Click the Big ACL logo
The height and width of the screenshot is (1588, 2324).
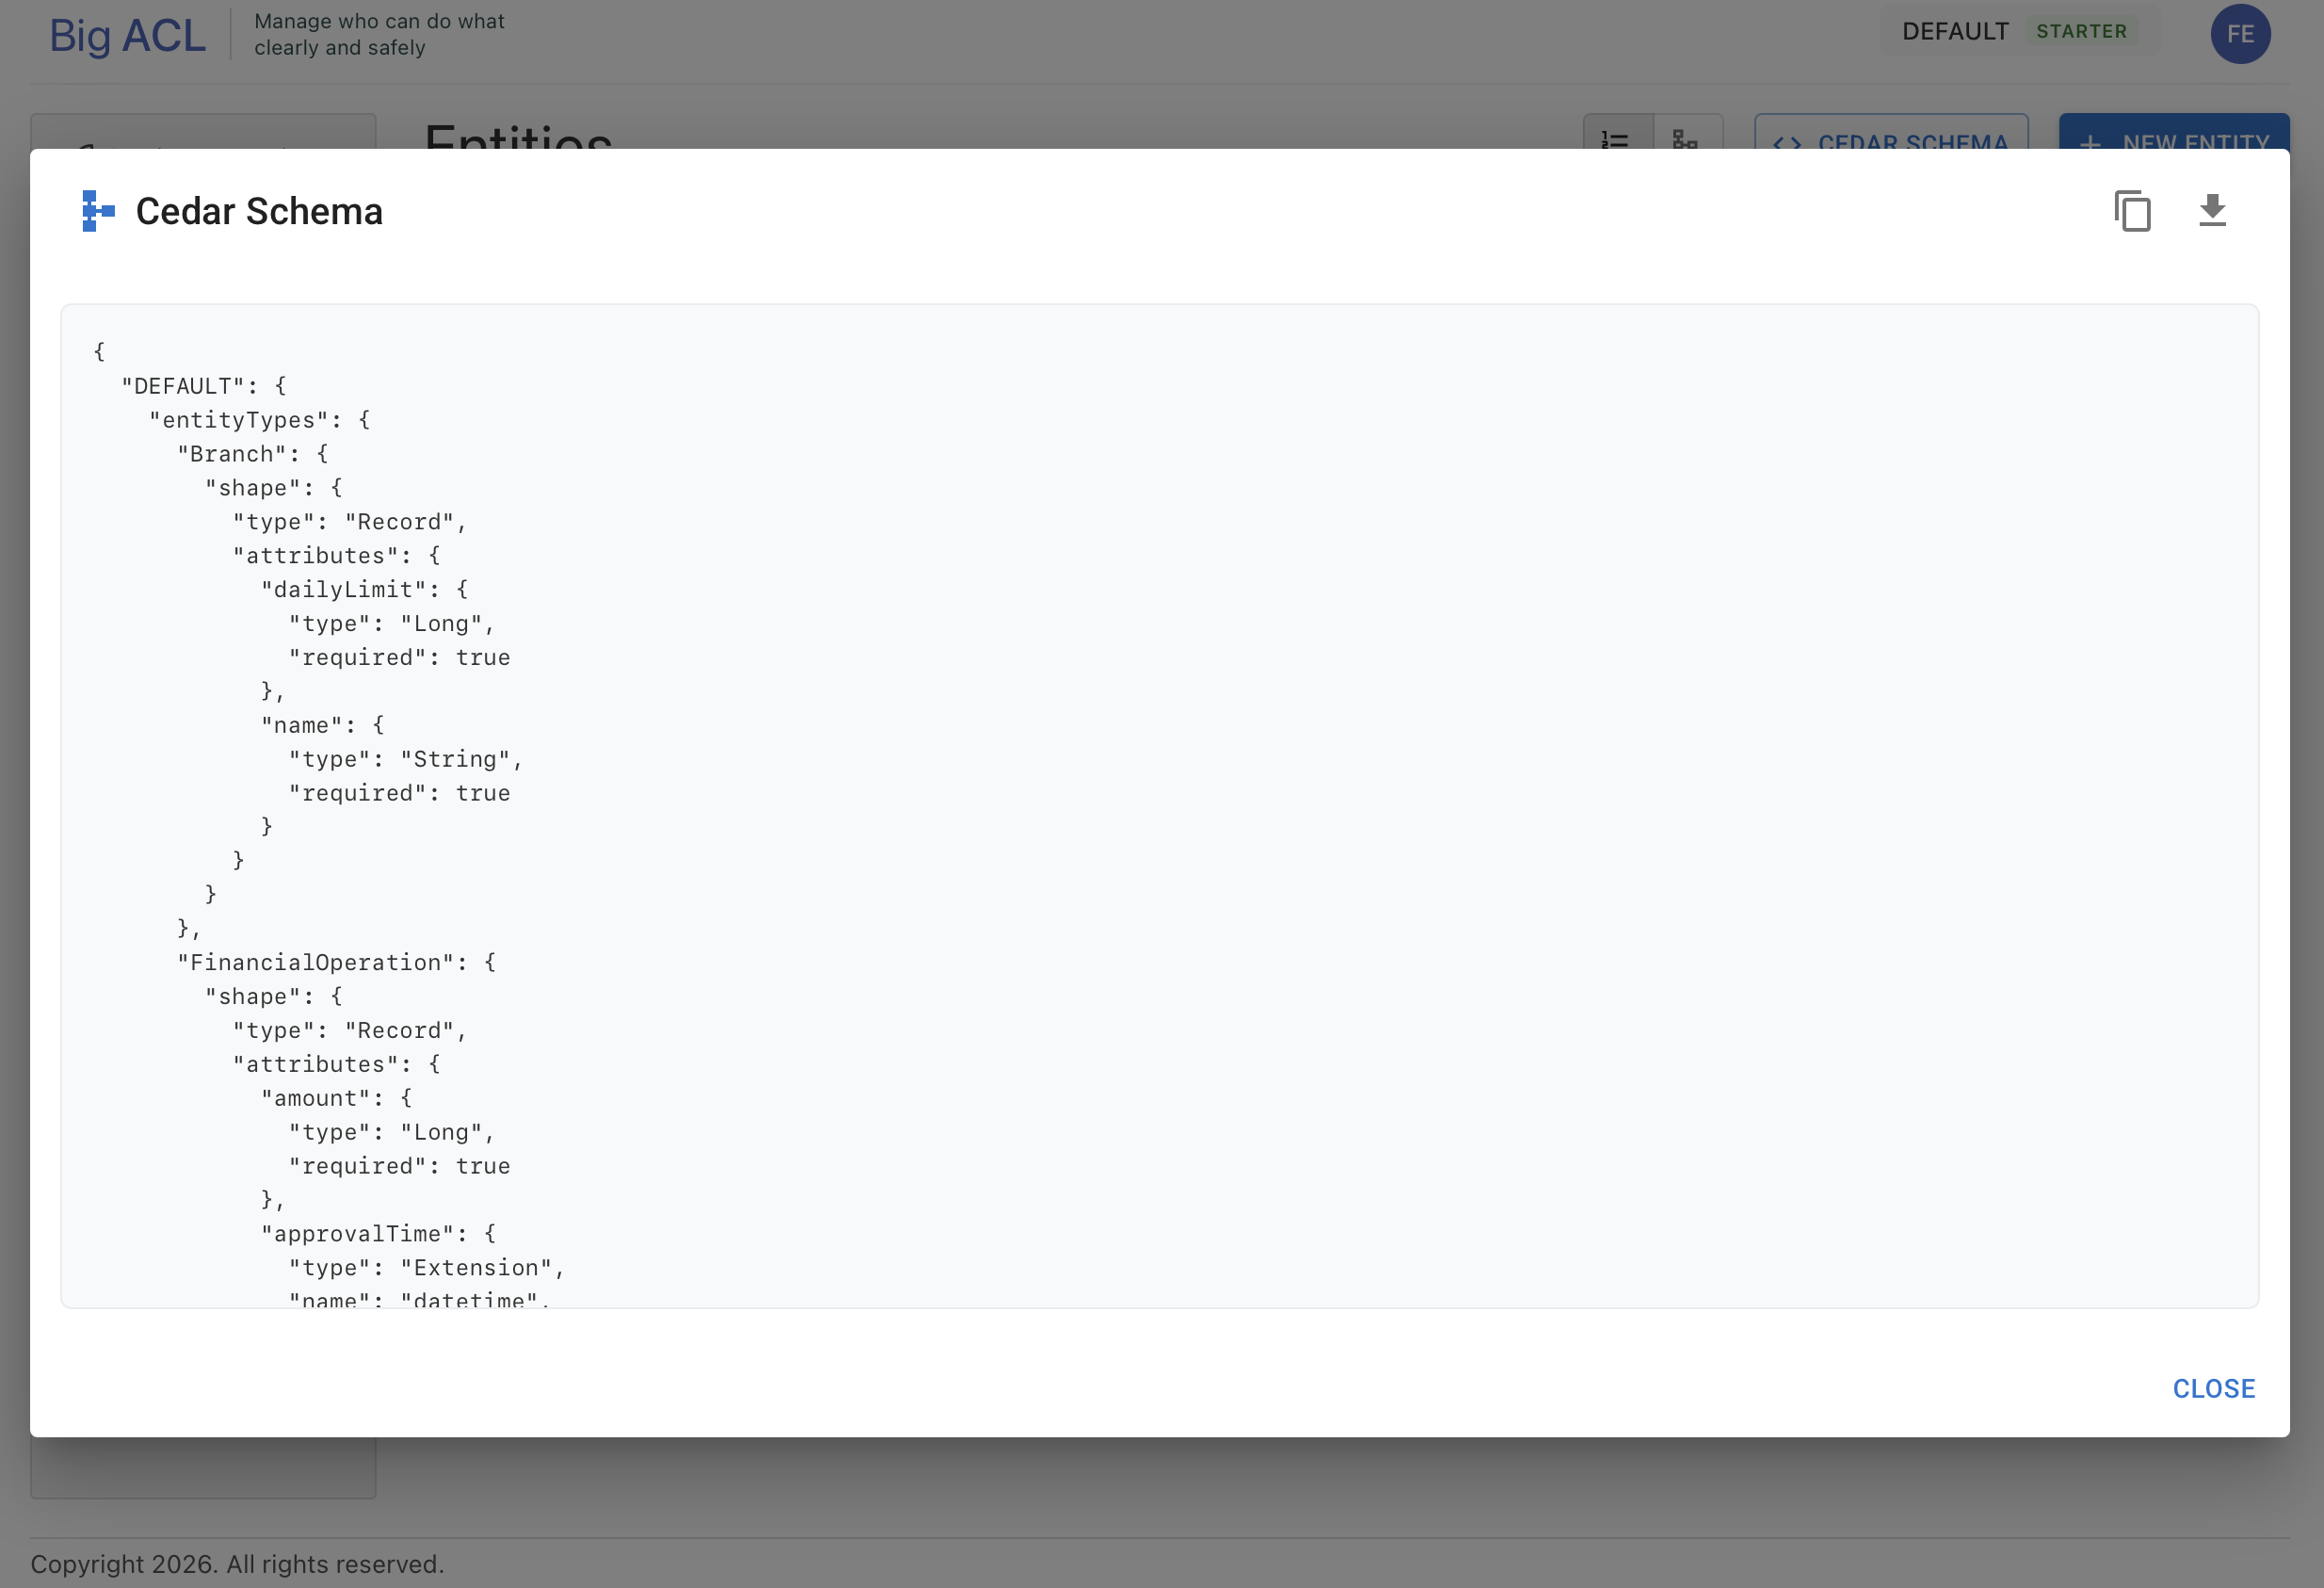pyautogui.click(x=127, y=35)
